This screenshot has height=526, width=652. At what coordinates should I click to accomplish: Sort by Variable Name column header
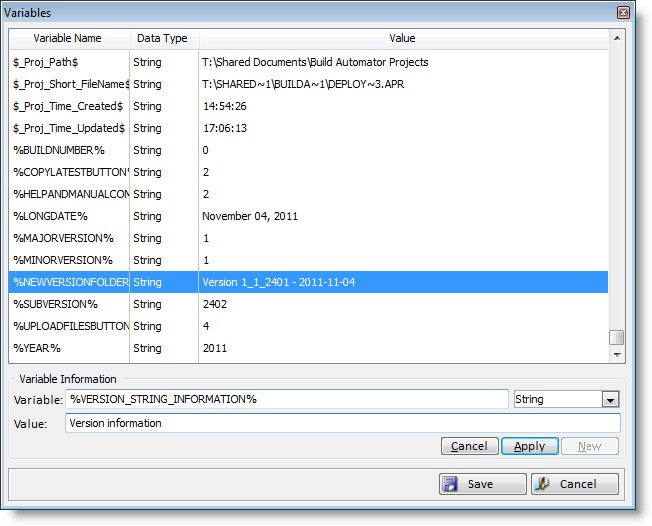[68, 38]
